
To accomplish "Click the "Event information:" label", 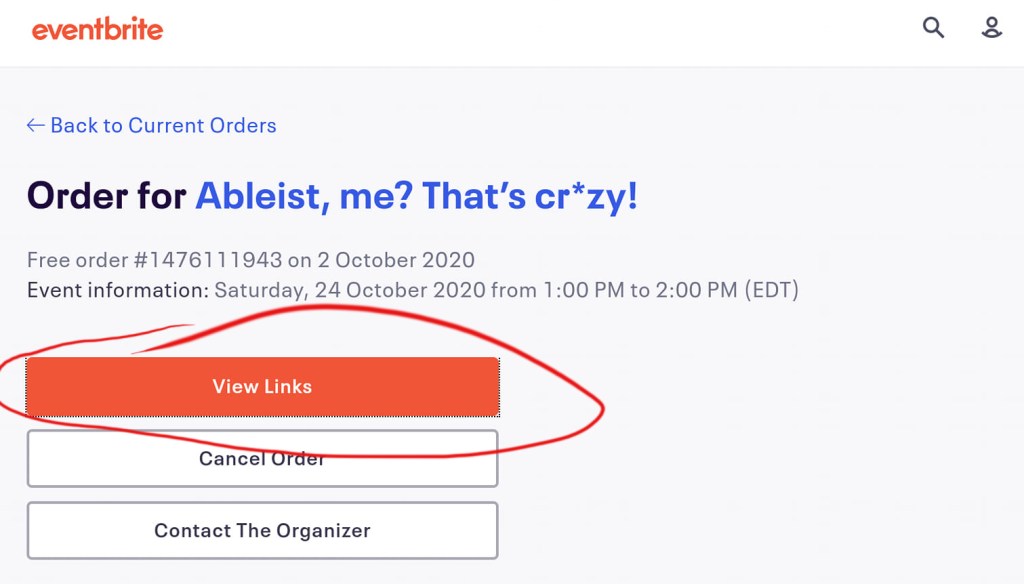I will (x=118, y=291).
